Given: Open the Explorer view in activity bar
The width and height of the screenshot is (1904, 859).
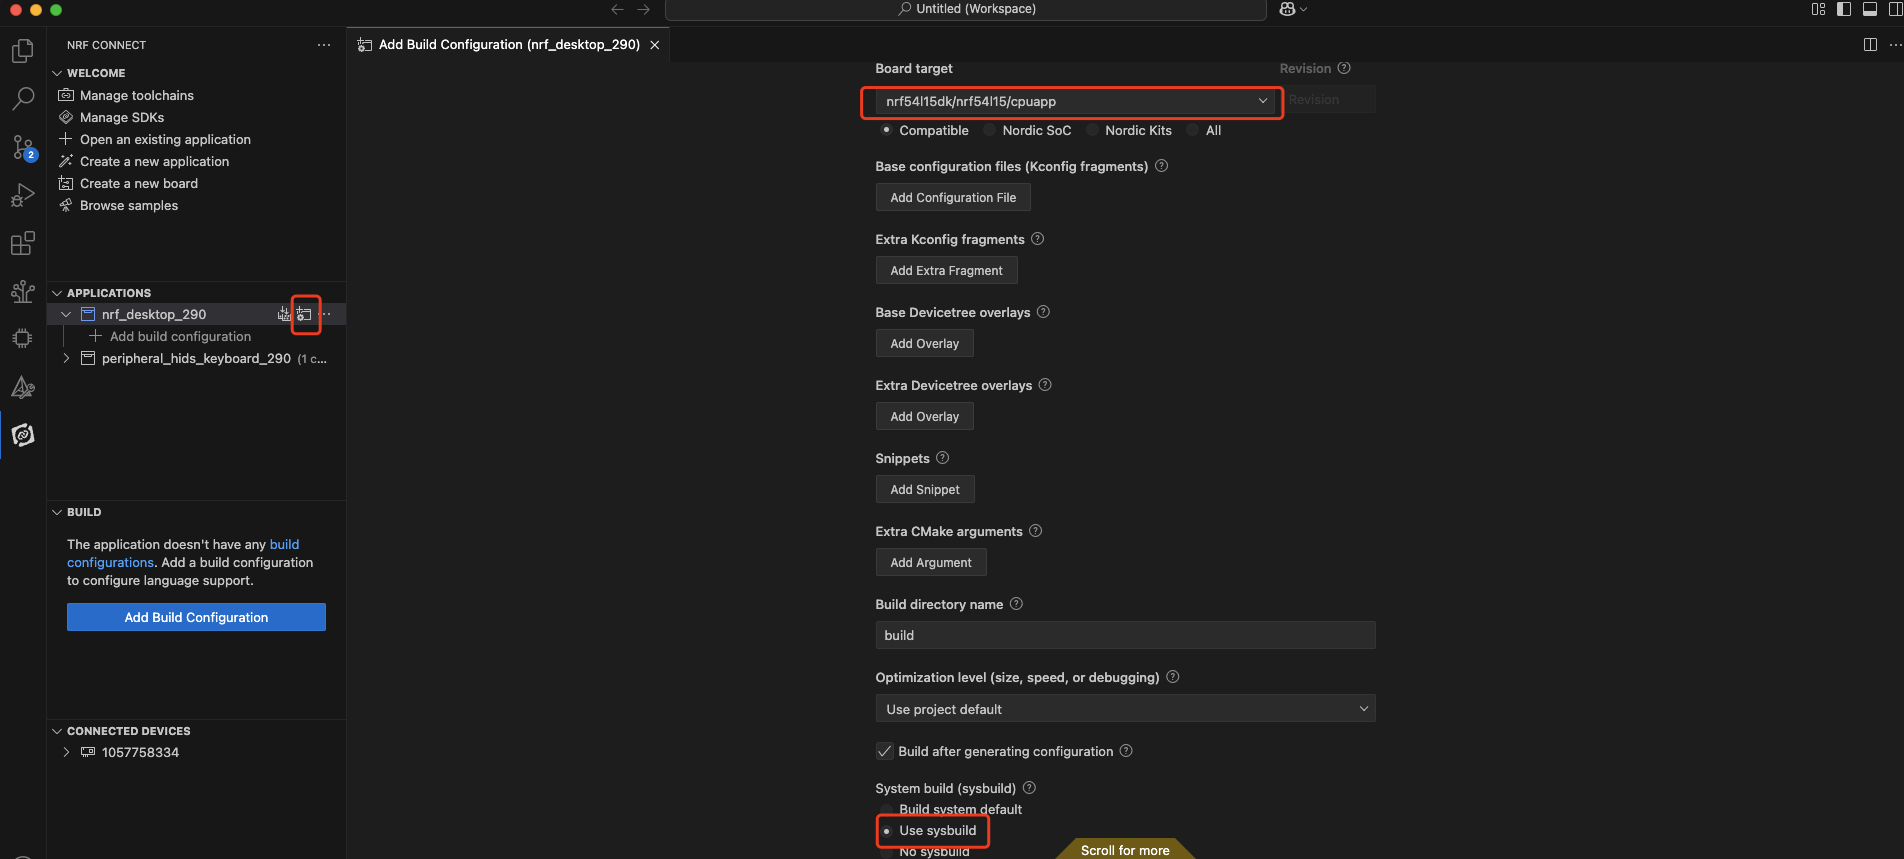Looking at the screenshot, I should click(x=22, y=51).
